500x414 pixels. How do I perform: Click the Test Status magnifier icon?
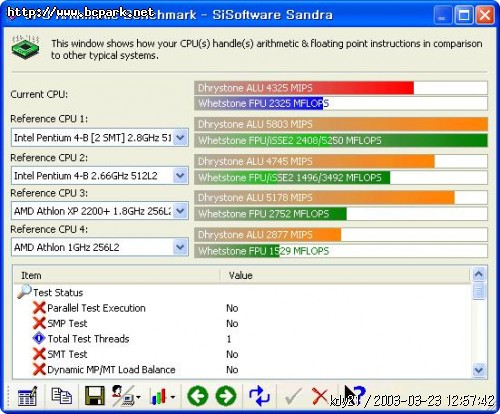point(24,291)
